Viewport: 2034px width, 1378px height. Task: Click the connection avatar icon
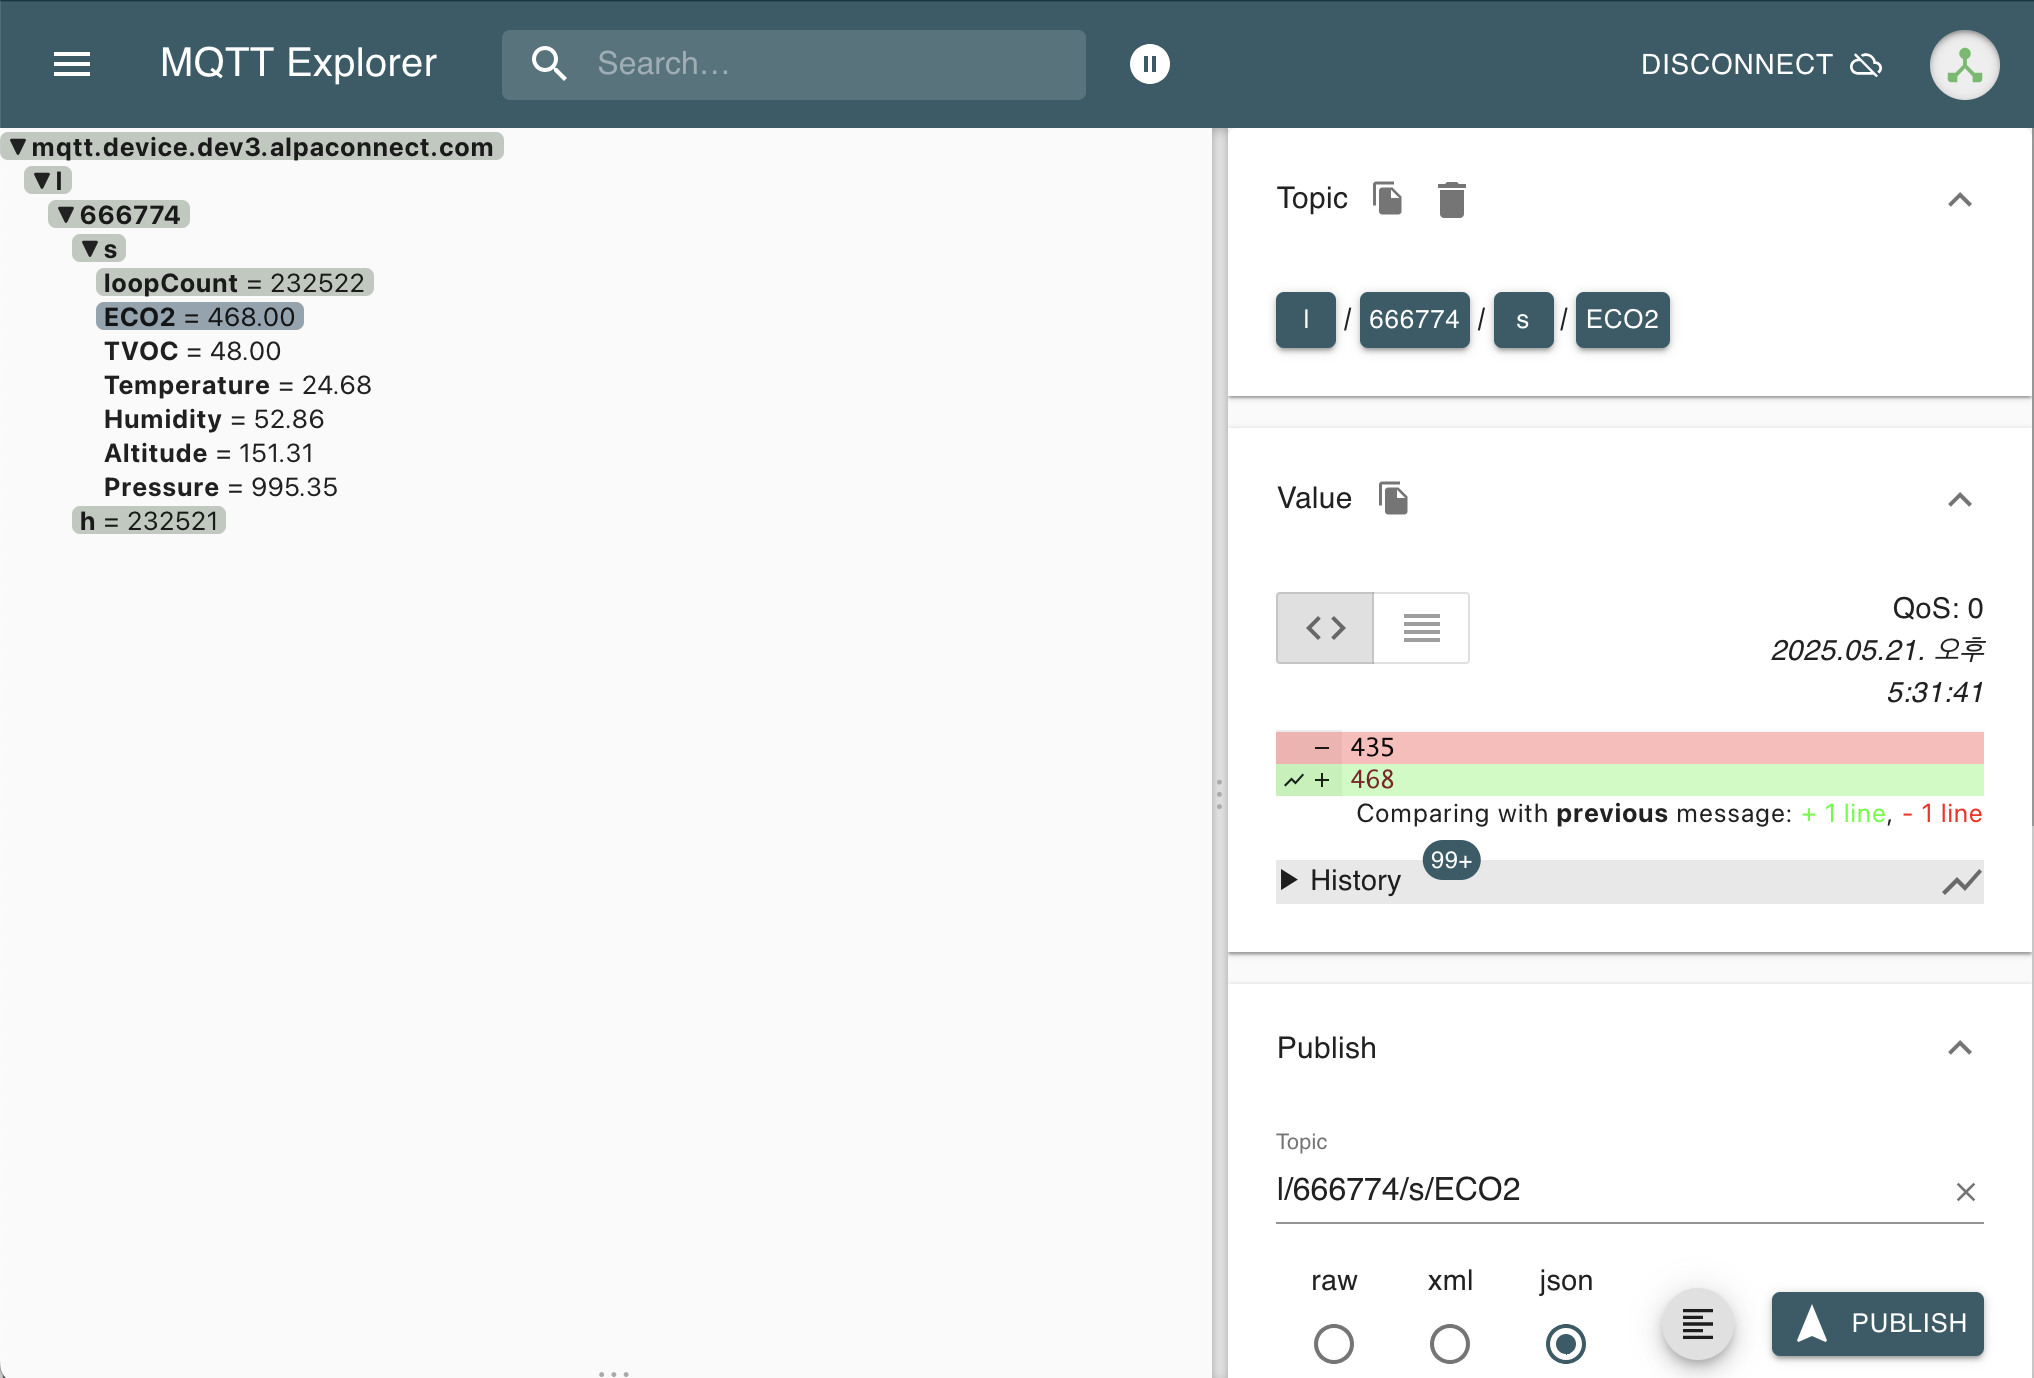[x=1963, y=65]
